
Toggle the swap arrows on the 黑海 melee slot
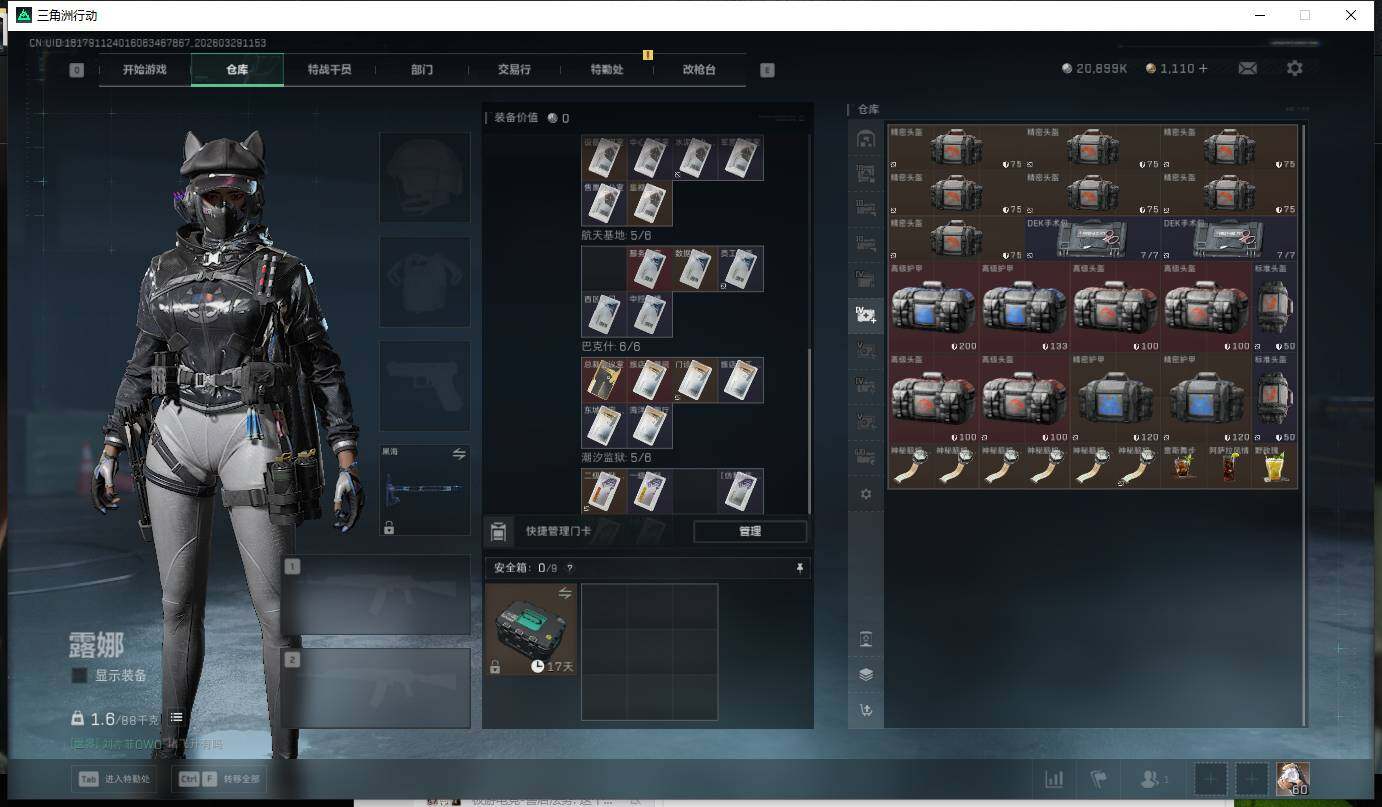click(x=459, y=454)
